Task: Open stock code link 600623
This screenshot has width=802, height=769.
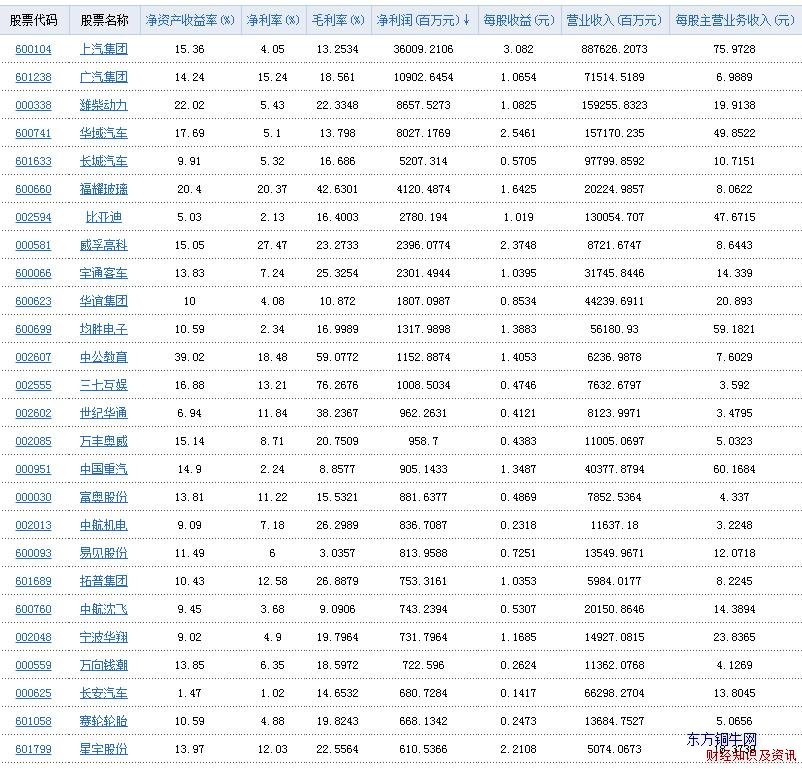Action: (33, 301)
